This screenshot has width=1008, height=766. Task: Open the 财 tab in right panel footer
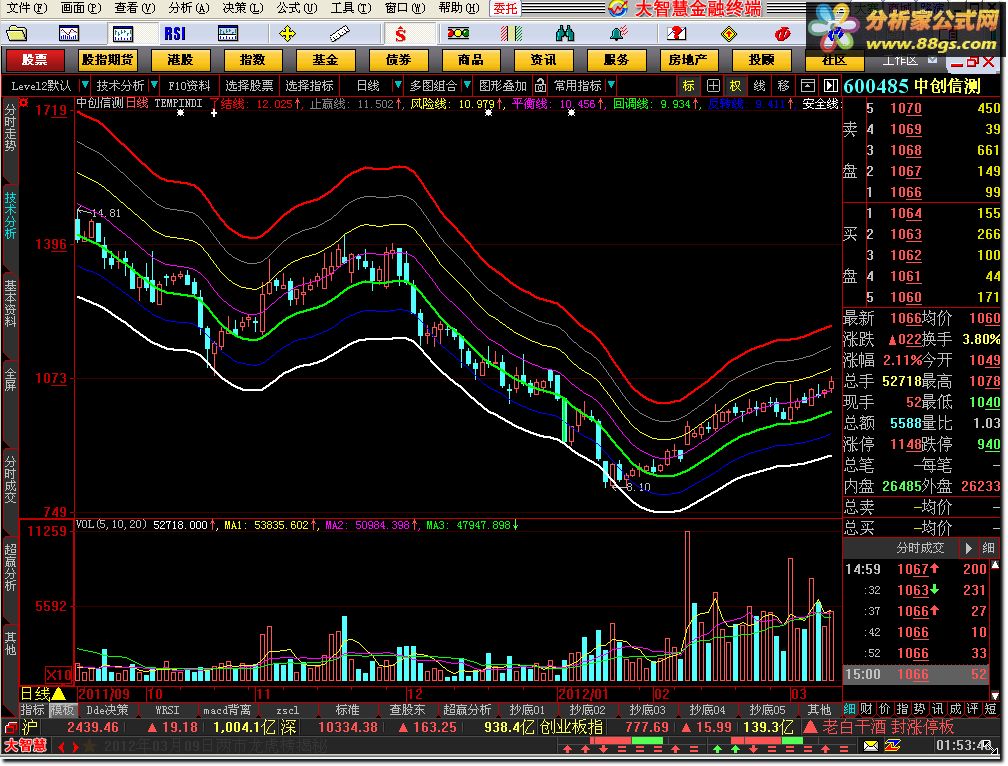867,709
